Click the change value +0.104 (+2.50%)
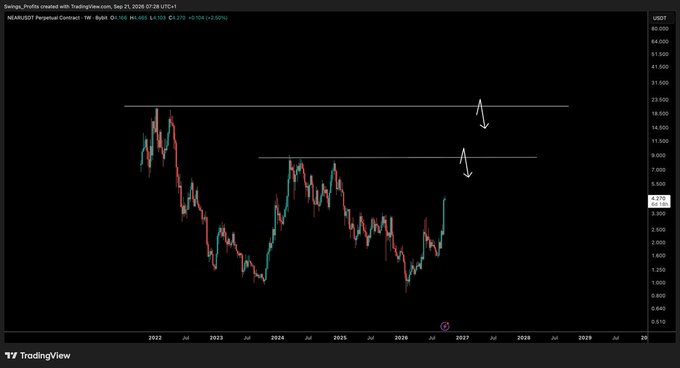Image resolution: width=680 pixels, height=368 pixels. click(208, 18)
